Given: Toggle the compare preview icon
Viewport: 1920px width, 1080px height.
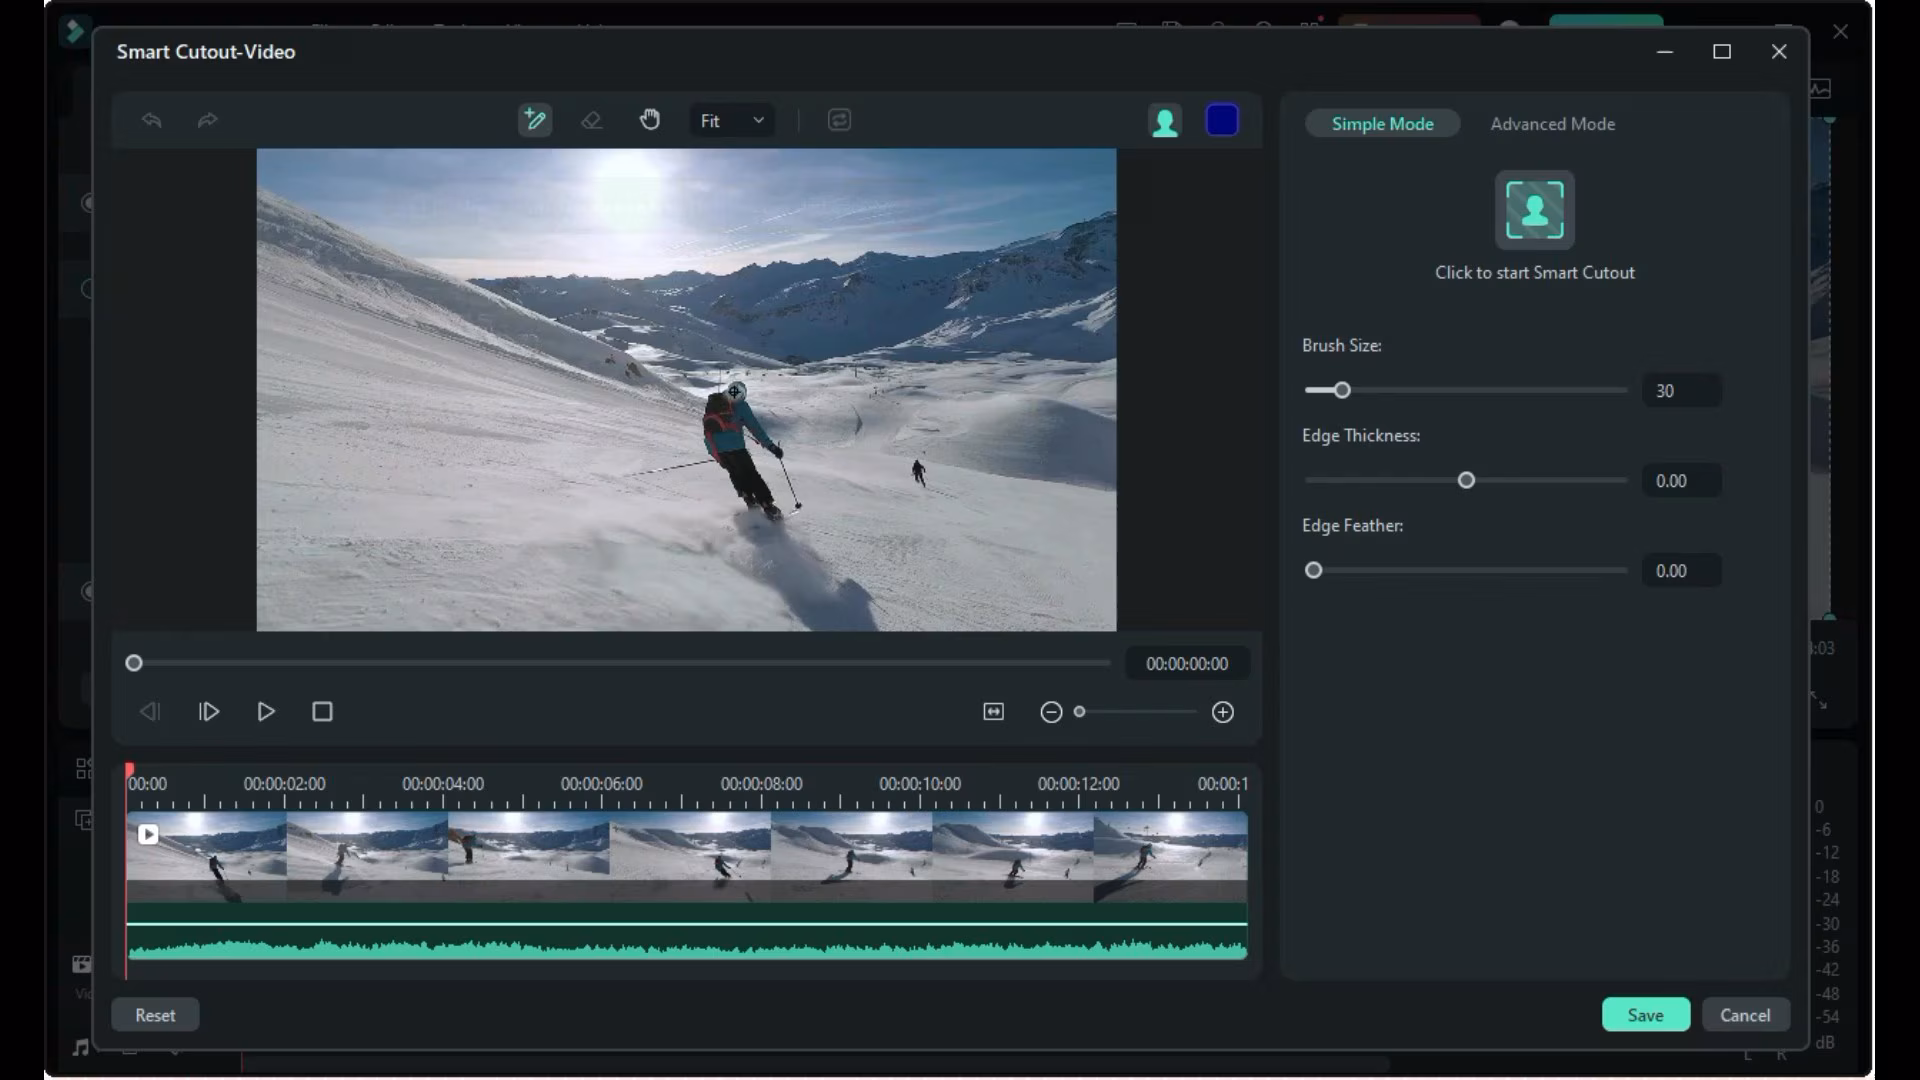Looking at the screenshot, I should coord(839,120).
